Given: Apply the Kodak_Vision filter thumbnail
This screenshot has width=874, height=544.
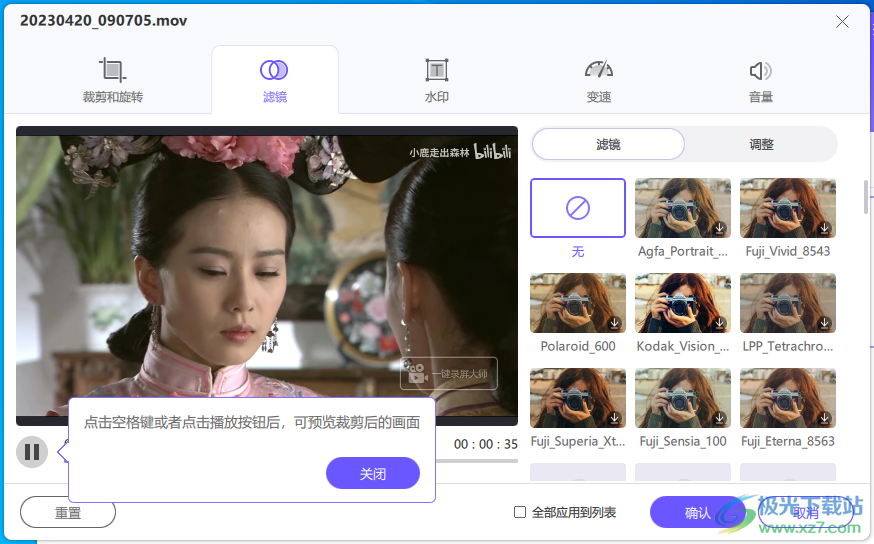Looking at the screenshot, I should tap(683, 303).
